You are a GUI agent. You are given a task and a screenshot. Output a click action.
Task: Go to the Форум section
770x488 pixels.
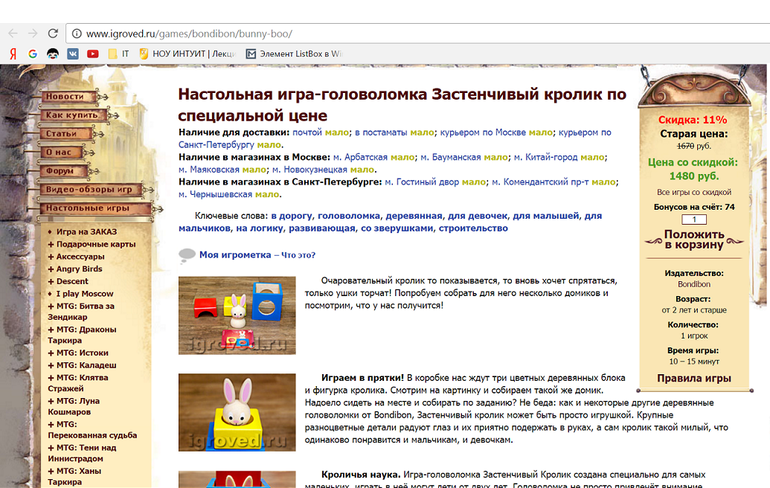click(x=61, y=170)
